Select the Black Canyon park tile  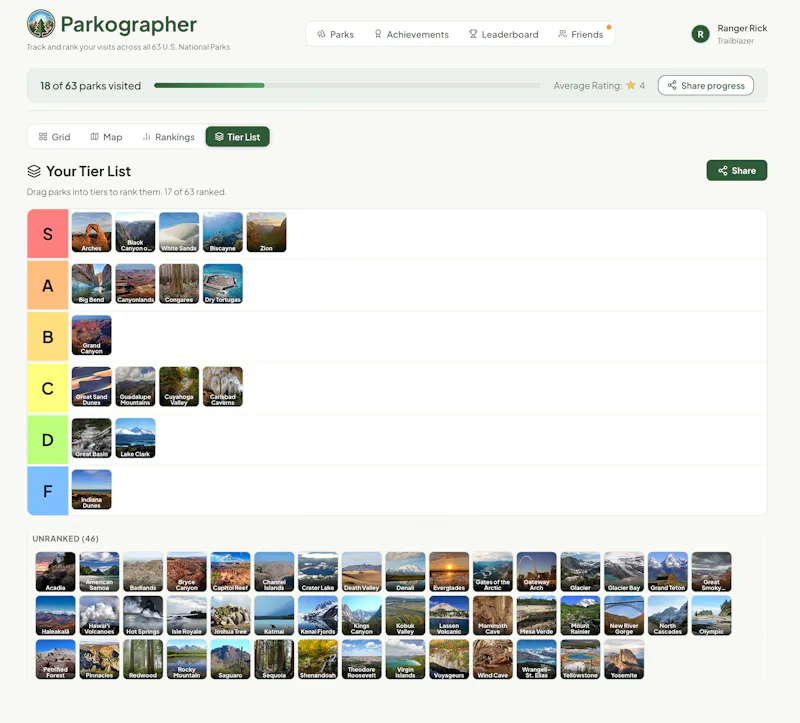[x=135, y=232]
